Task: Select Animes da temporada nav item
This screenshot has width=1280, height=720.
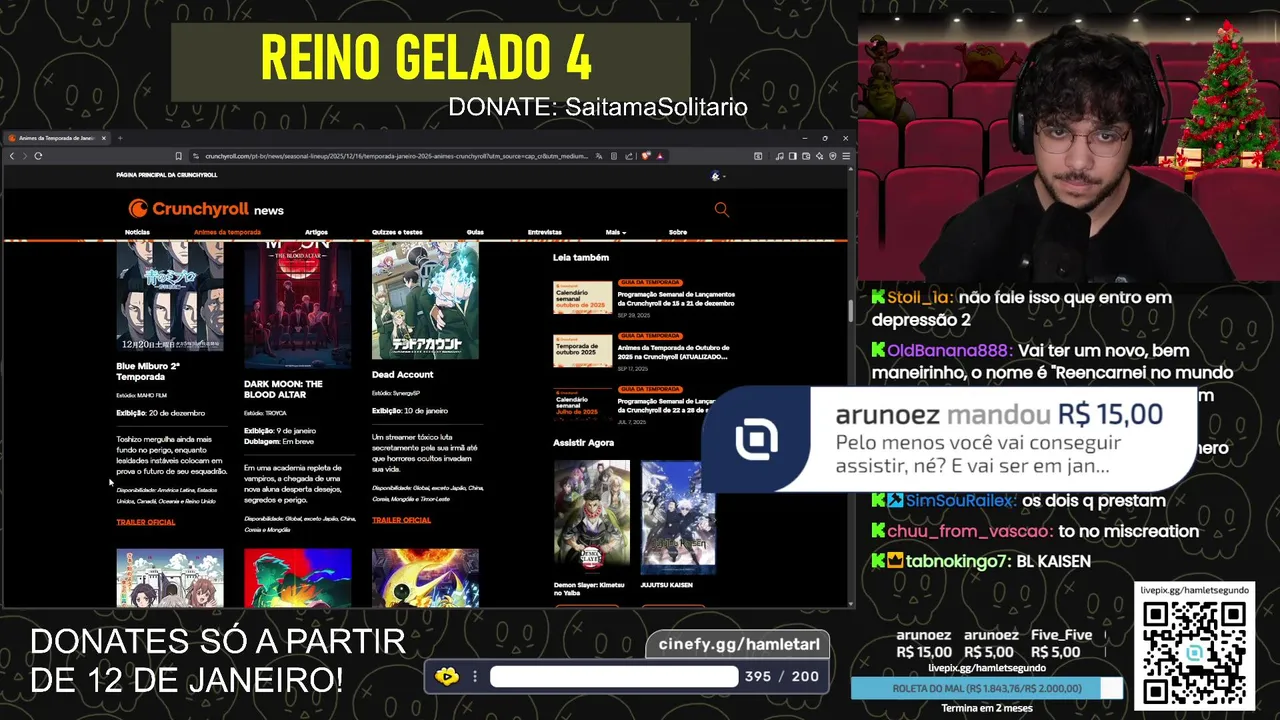Action: (227, 232)
